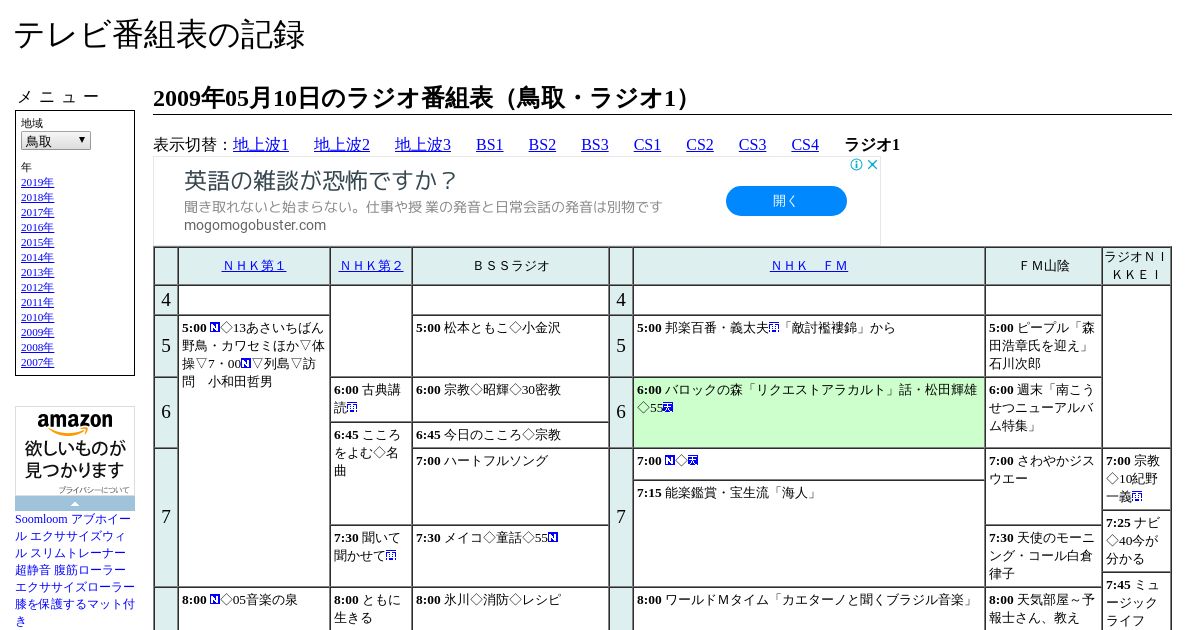
Task: Open the Soomloom アブホイール product link
Action: click(x=75, y=570)
